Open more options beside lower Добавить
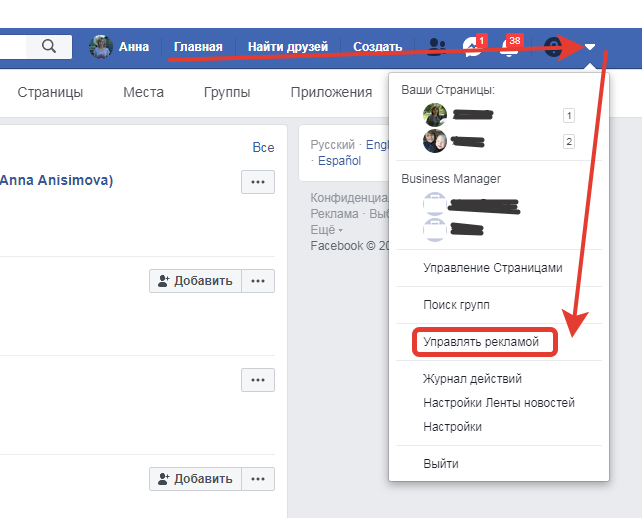This screenshot has height=518, width=642. [x=258, y=479]
